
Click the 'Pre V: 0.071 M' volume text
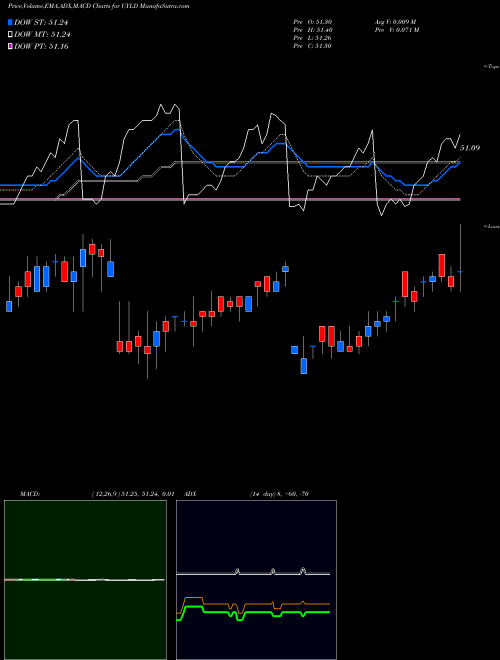coord(396,29)
